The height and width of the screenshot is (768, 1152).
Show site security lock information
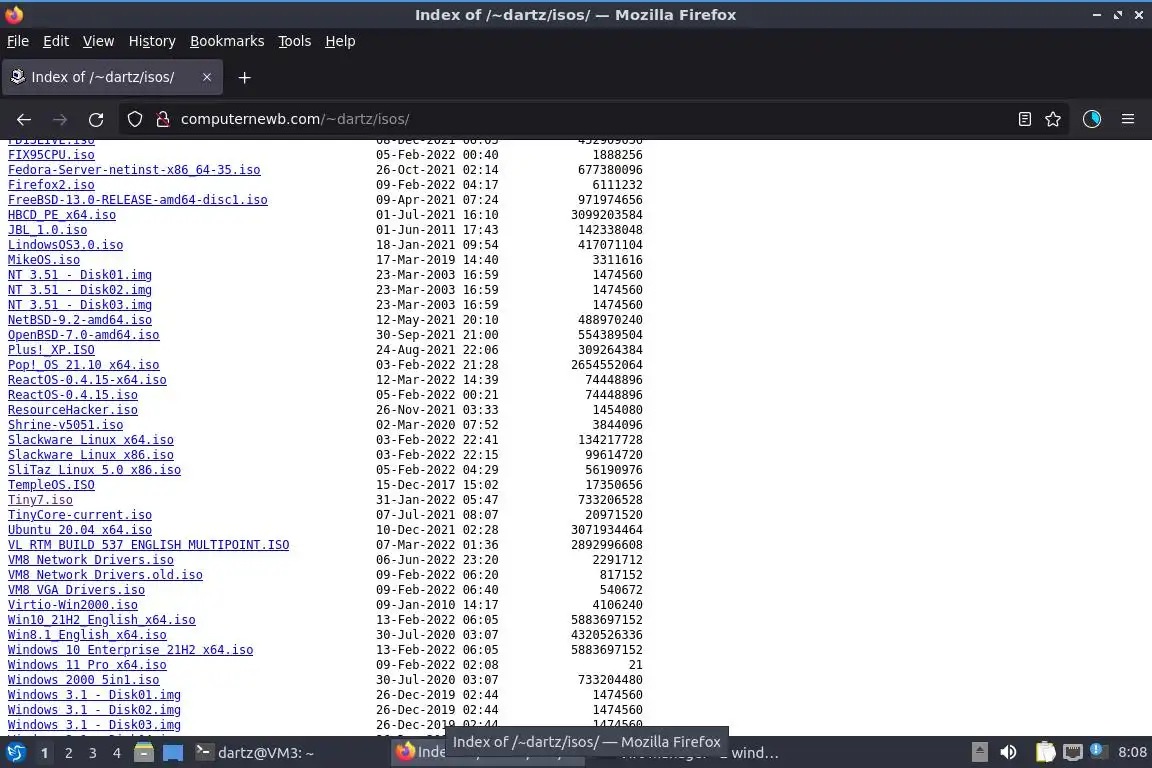(163, 119)
